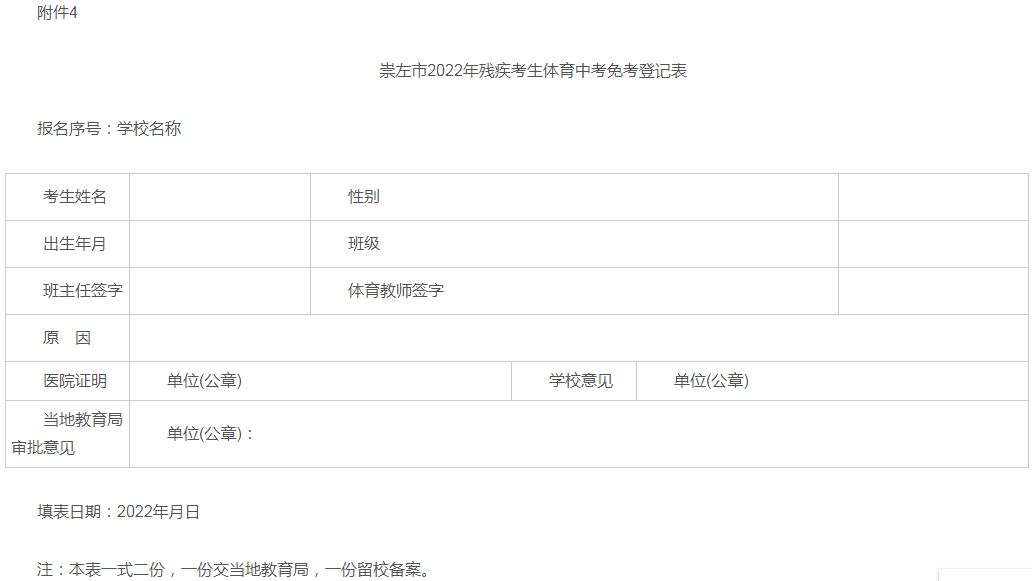This screenshot has width=1032, height=581.
Task: Click the 报名序号：学校名称 line
Action: [109, 128]
